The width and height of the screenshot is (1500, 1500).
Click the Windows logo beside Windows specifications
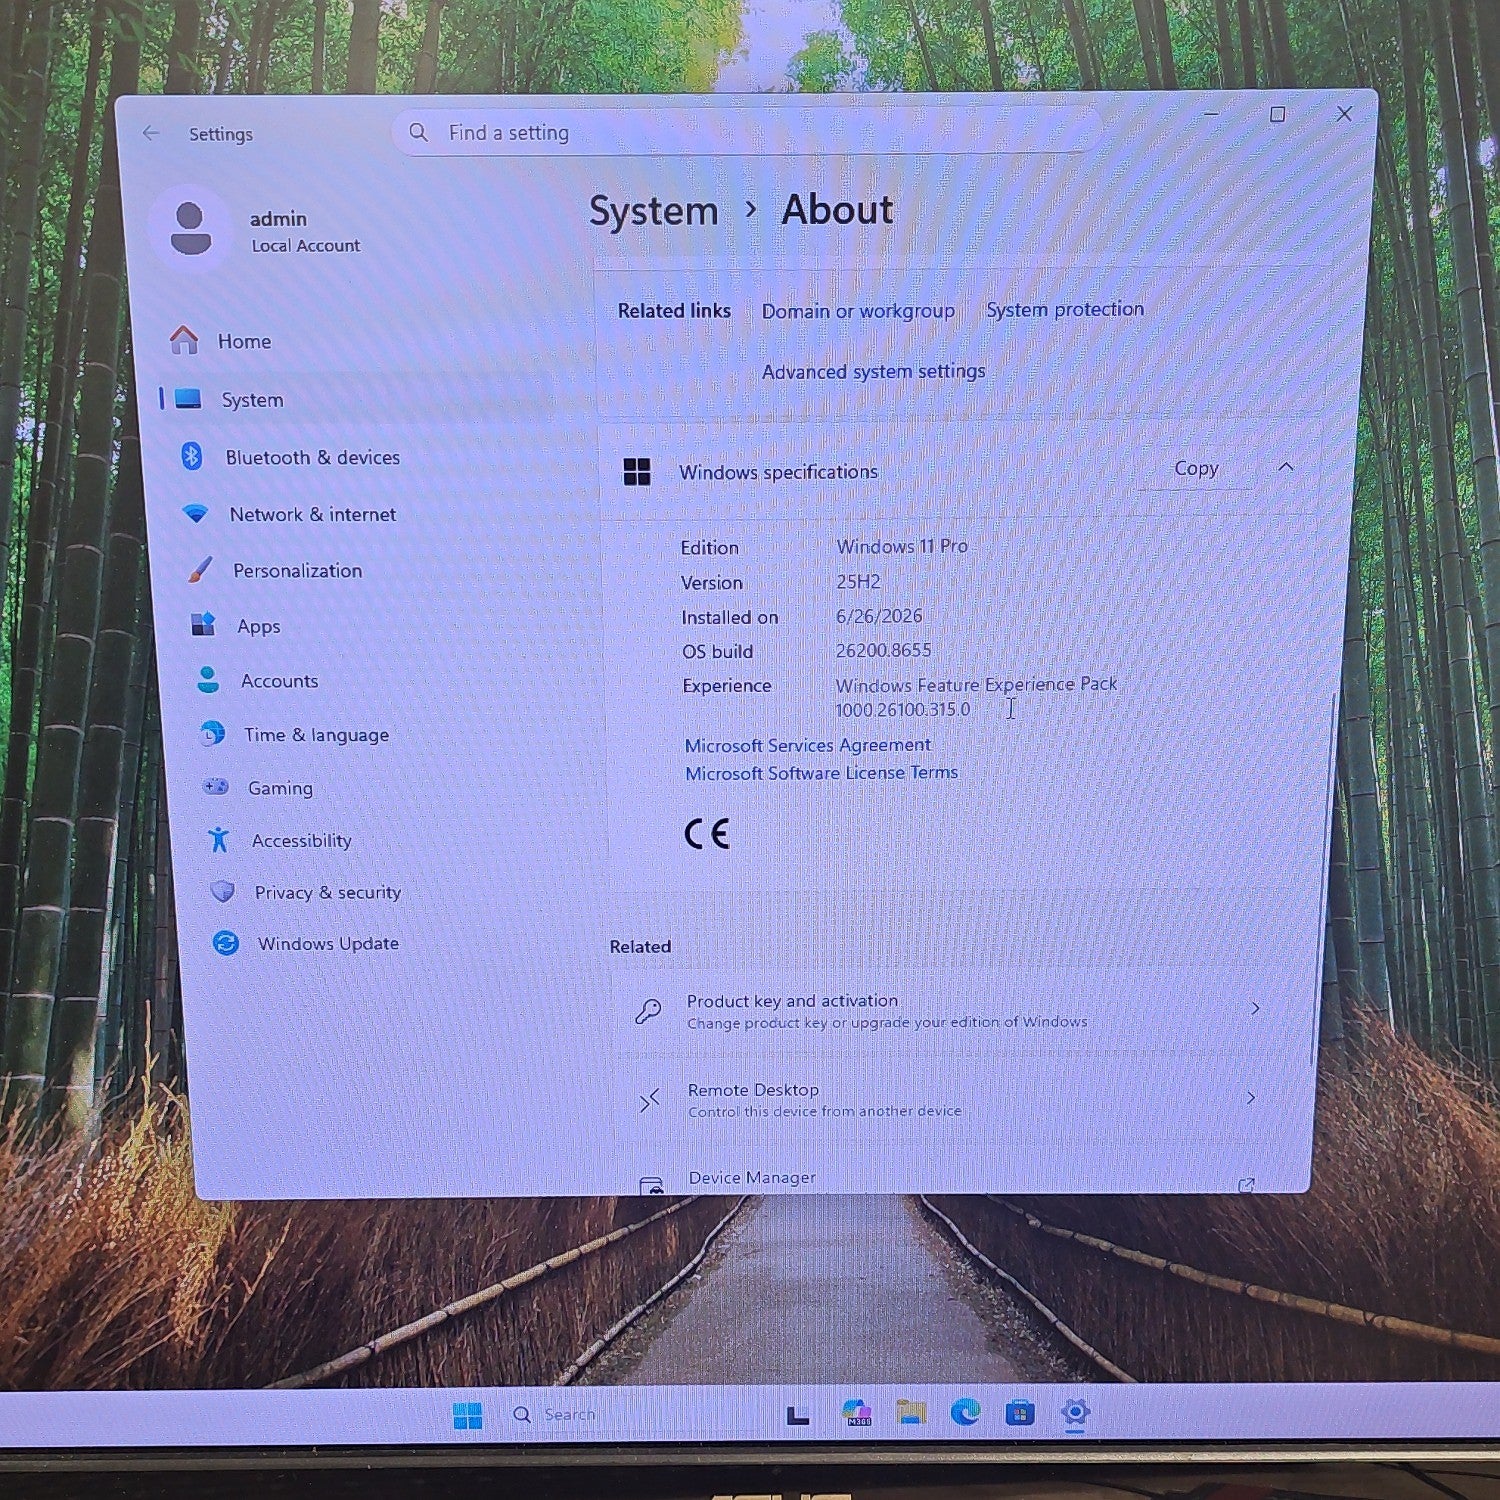point(637,472)
